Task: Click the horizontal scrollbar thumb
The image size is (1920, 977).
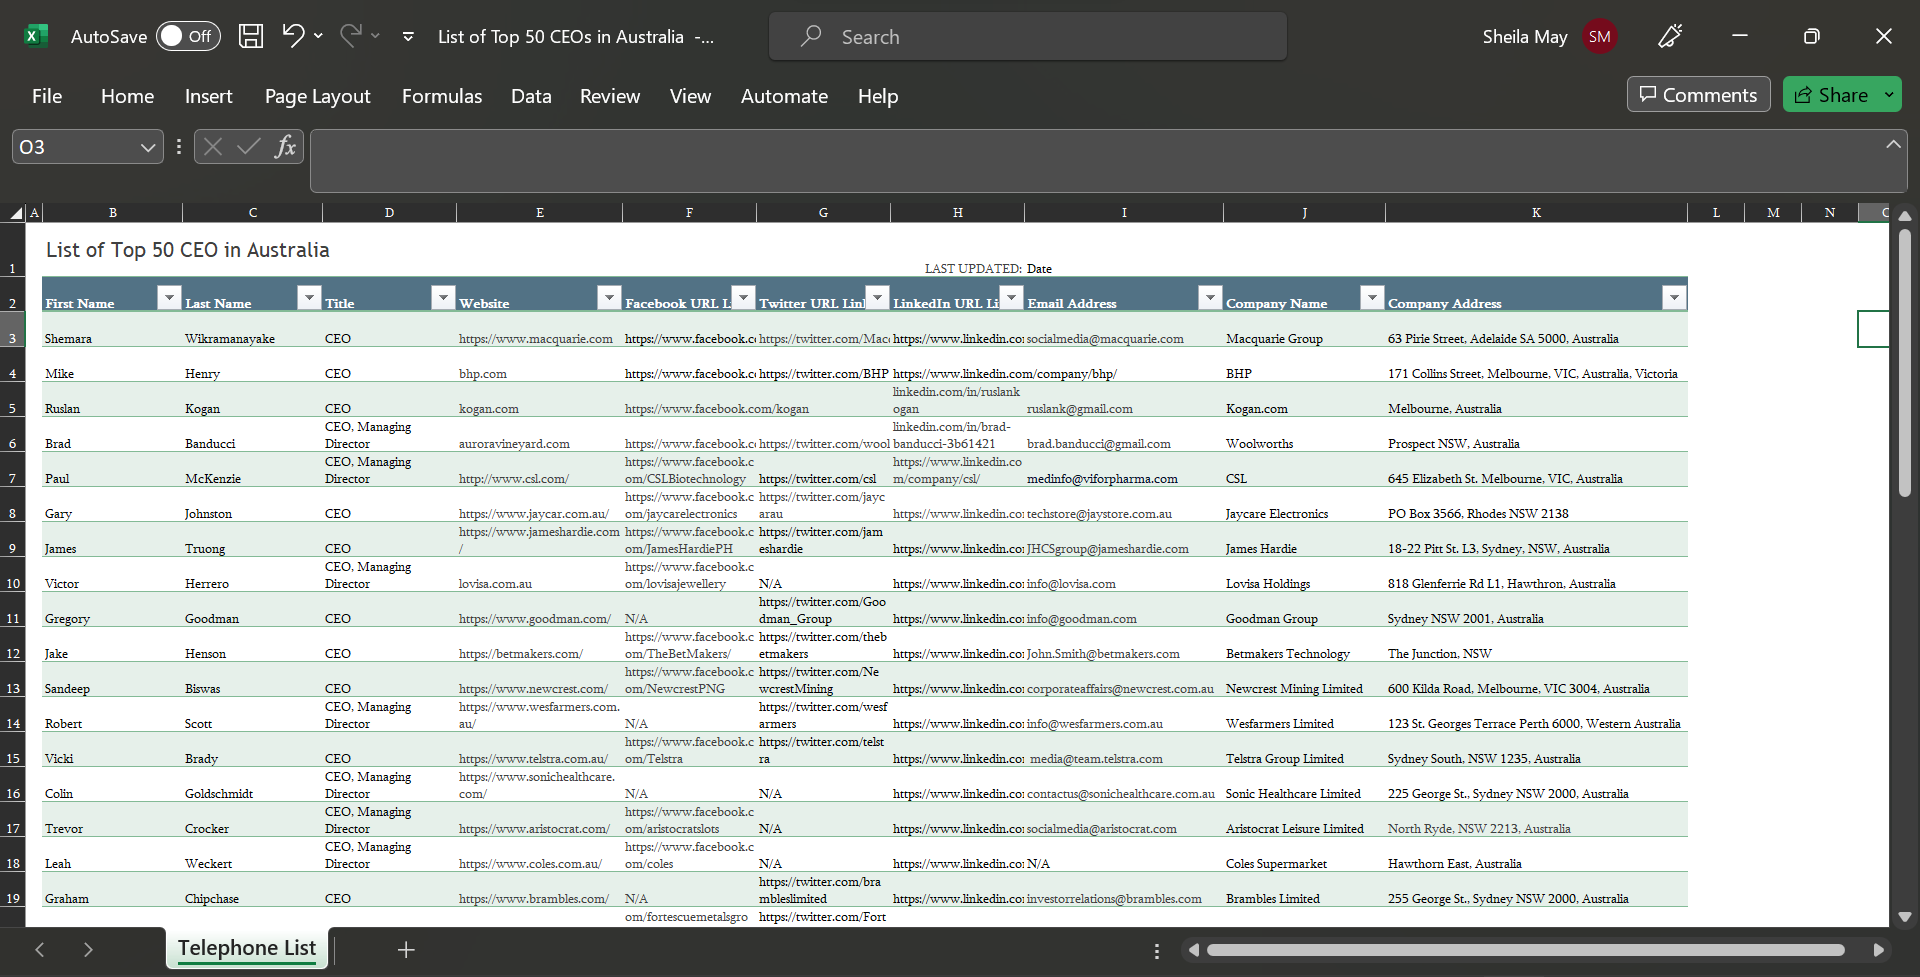Action: point(1525,950)
